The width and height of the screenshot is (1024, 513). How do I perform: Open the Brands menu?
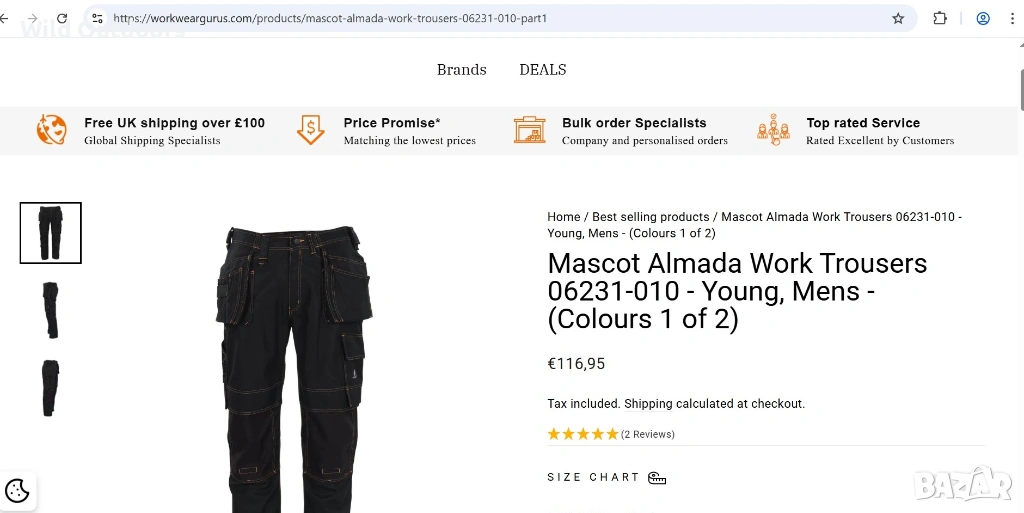461,70
